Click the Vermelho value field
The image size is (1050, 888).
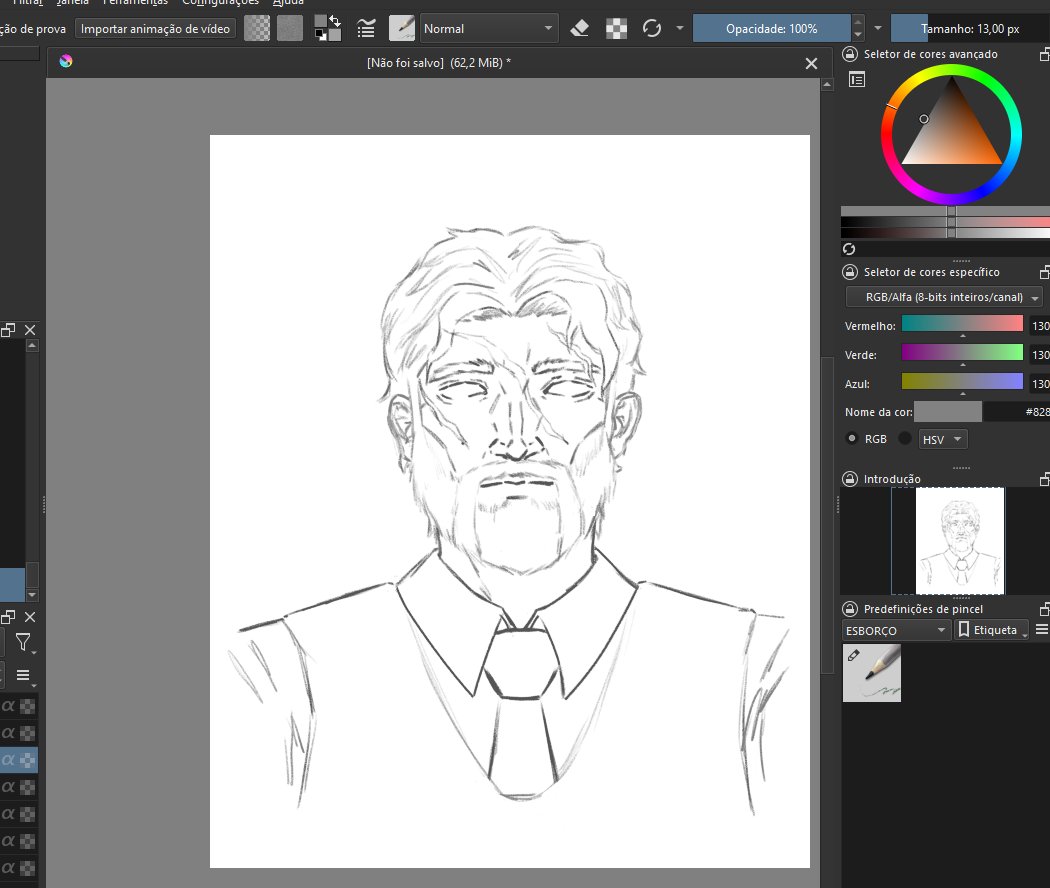point(1040,325)
